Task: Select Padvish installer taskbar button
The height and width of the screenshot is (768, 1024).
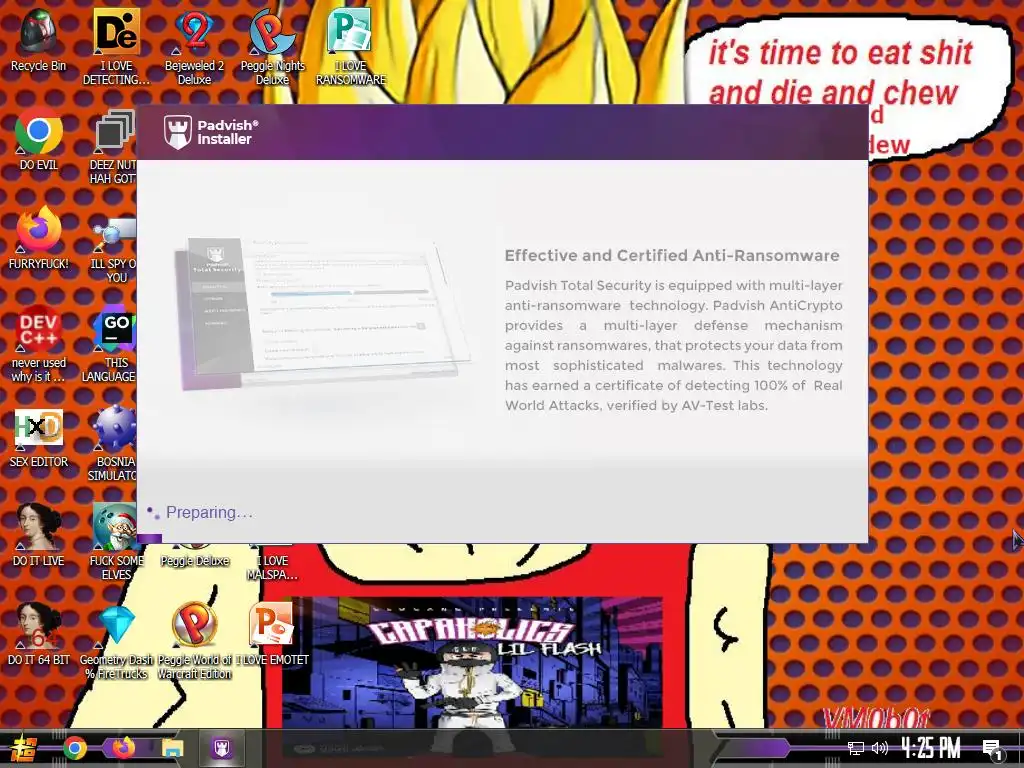Action: 221,748
